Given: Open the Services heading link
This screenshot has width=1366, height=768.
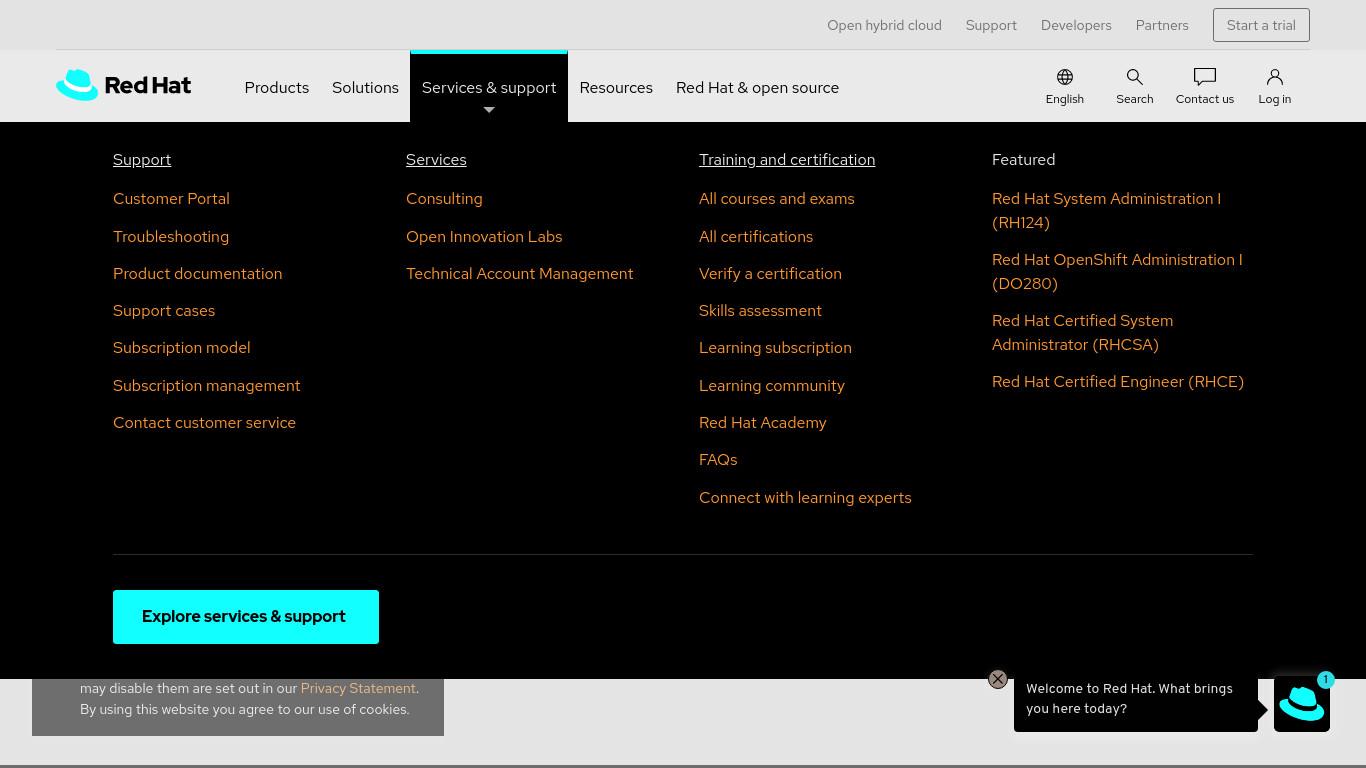Looking at the screenshot, I should [436, 160].
